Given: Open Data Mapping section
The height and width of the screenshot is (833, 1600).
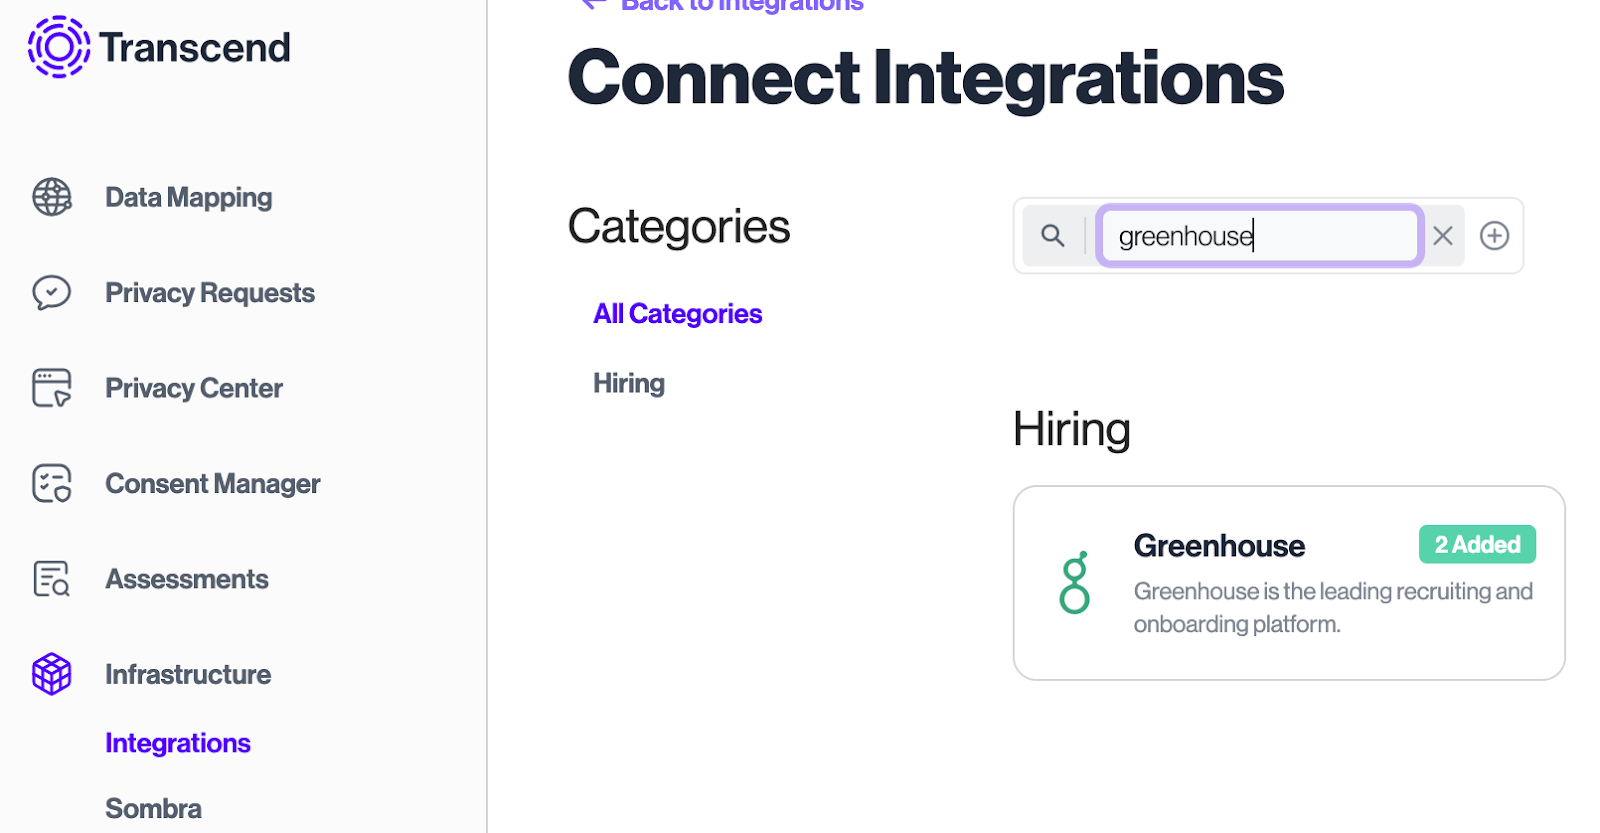Looking at the screenshot, I should click(x=188, y=197).
